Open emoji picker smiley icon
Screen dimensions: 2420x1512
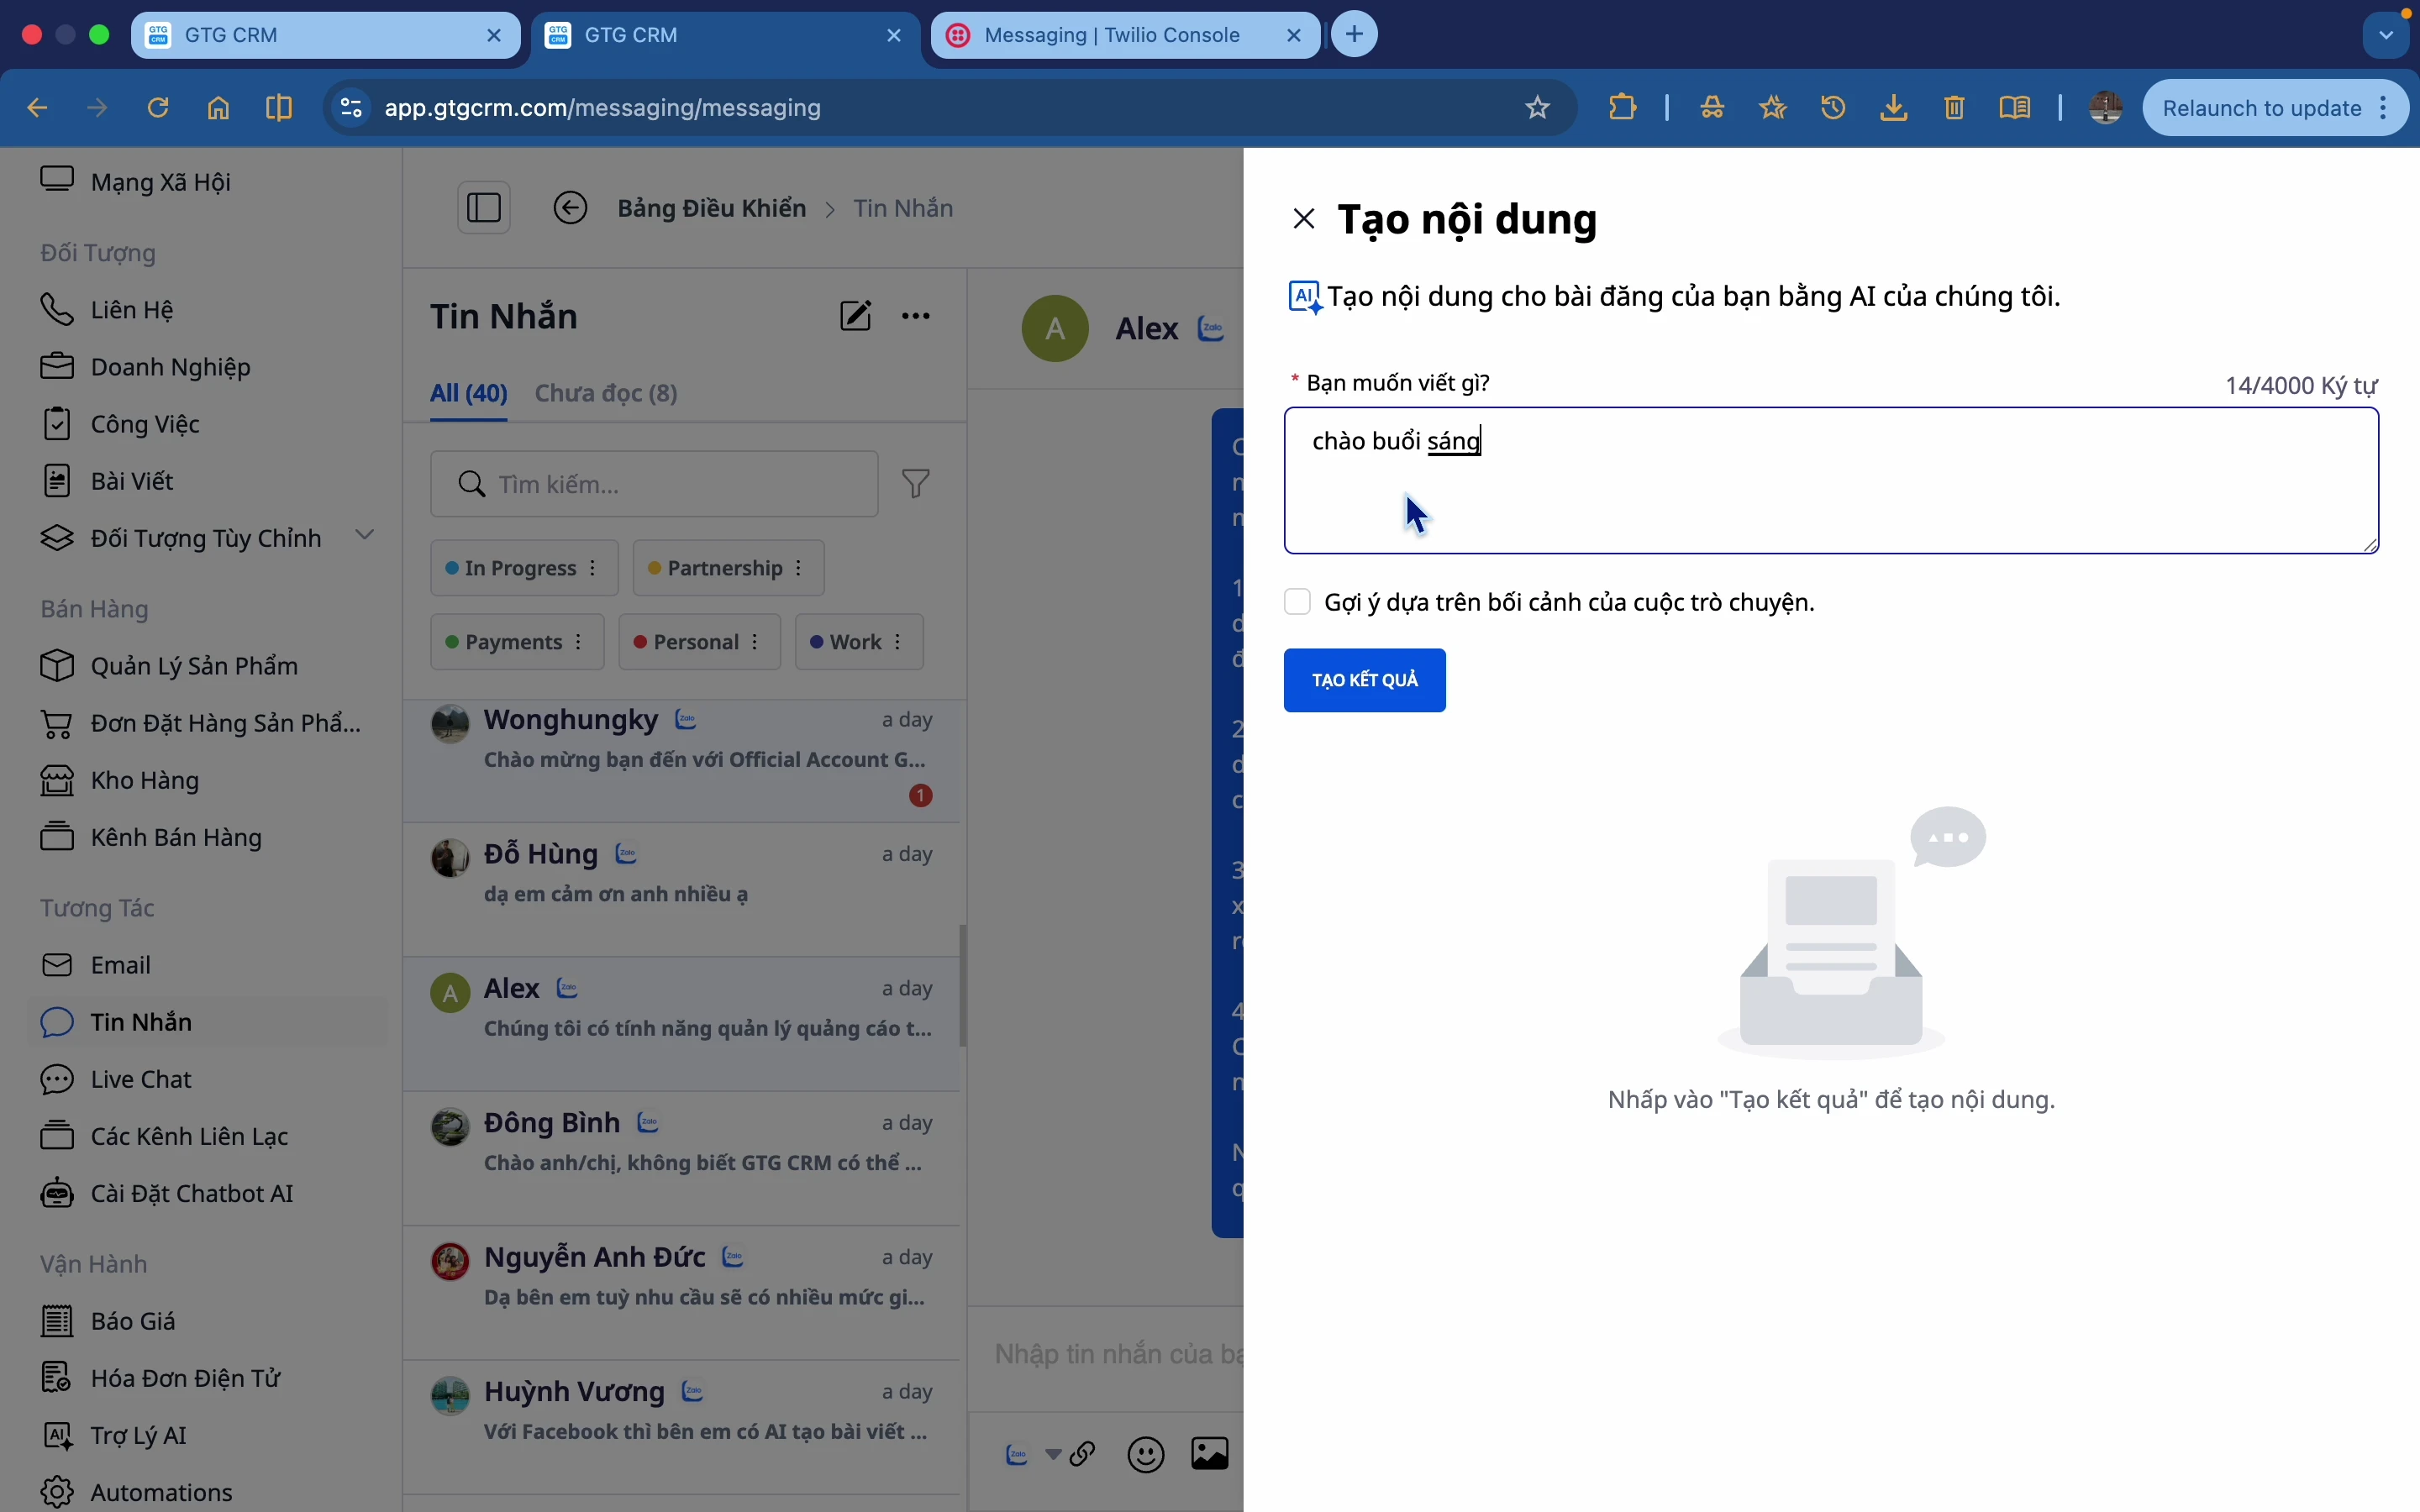coord(1146,1454)
